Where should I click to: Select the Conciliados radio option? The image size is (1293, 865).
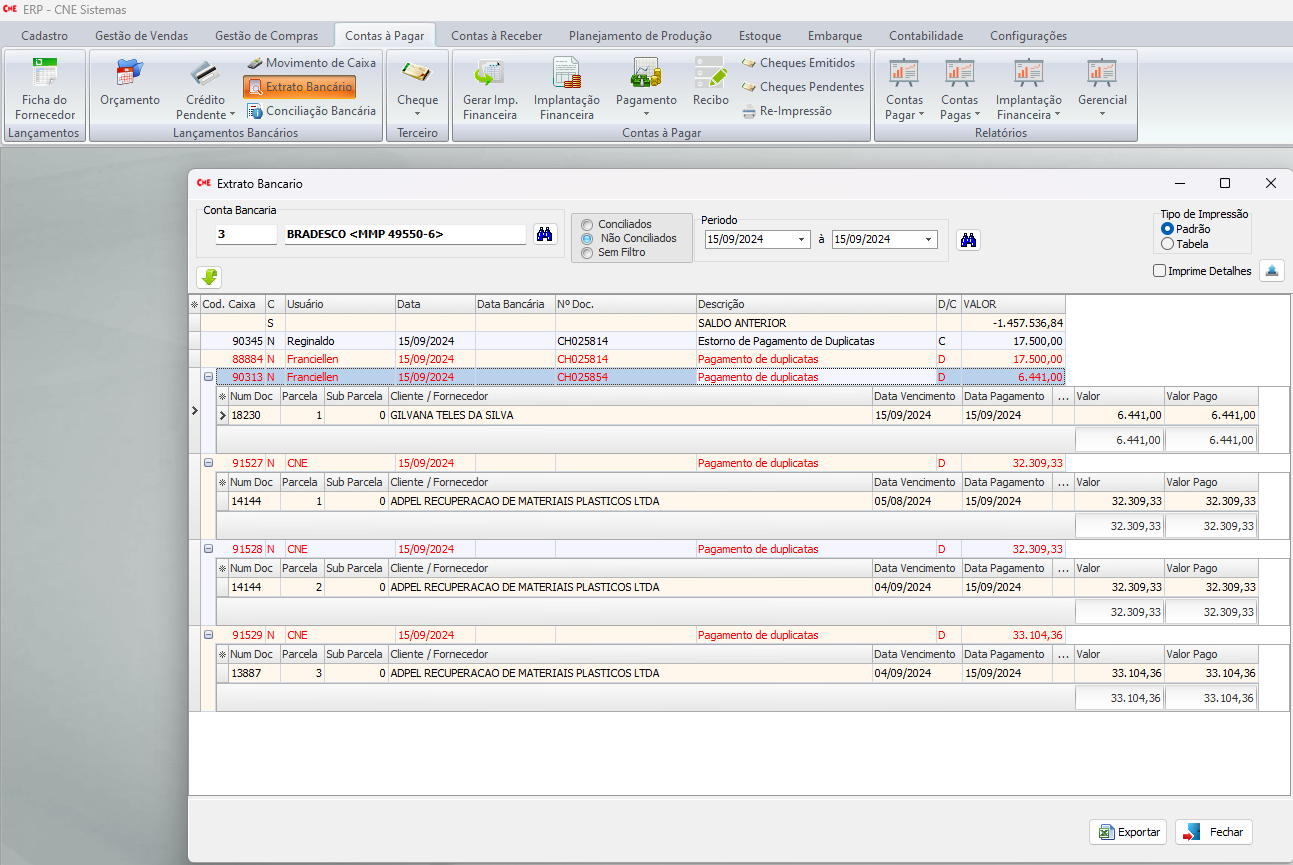coord(587,225)
